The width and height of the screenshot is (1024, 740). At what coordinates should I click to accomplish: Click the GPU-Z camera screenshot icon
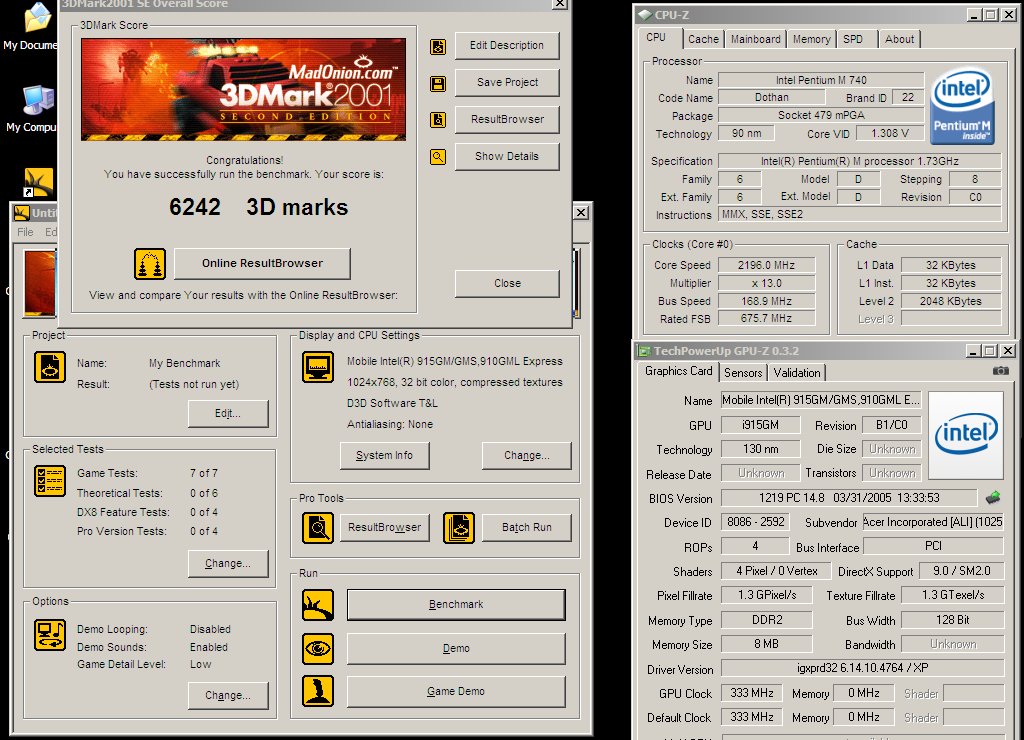[x=1000, y=370]
